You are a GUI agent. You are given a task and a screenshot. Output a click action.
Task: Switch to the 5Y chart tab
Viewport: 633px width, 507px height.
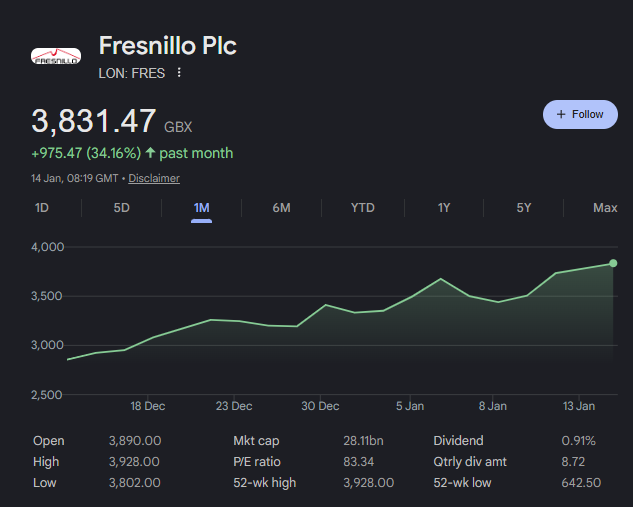click(524, 208)
